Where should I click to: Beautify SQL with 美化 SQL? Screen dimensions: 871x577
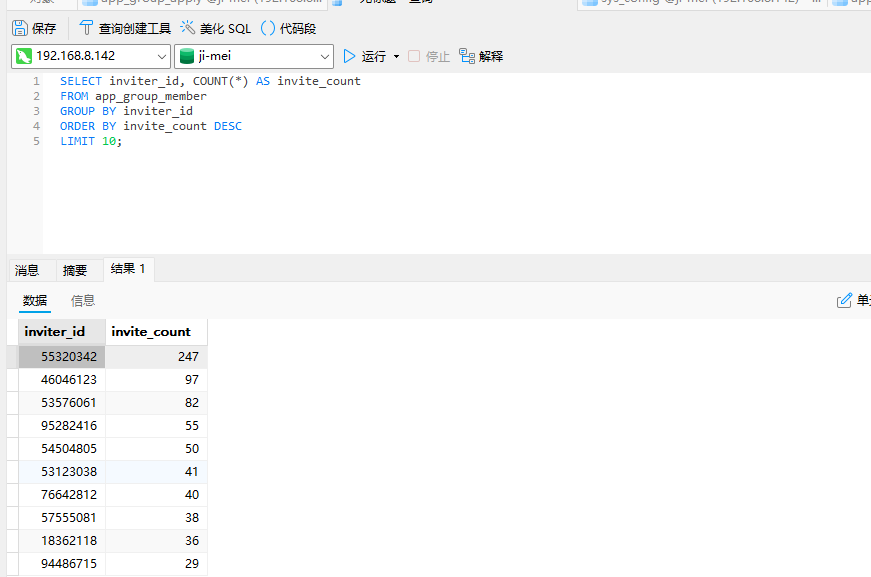[x=216, y=28]
